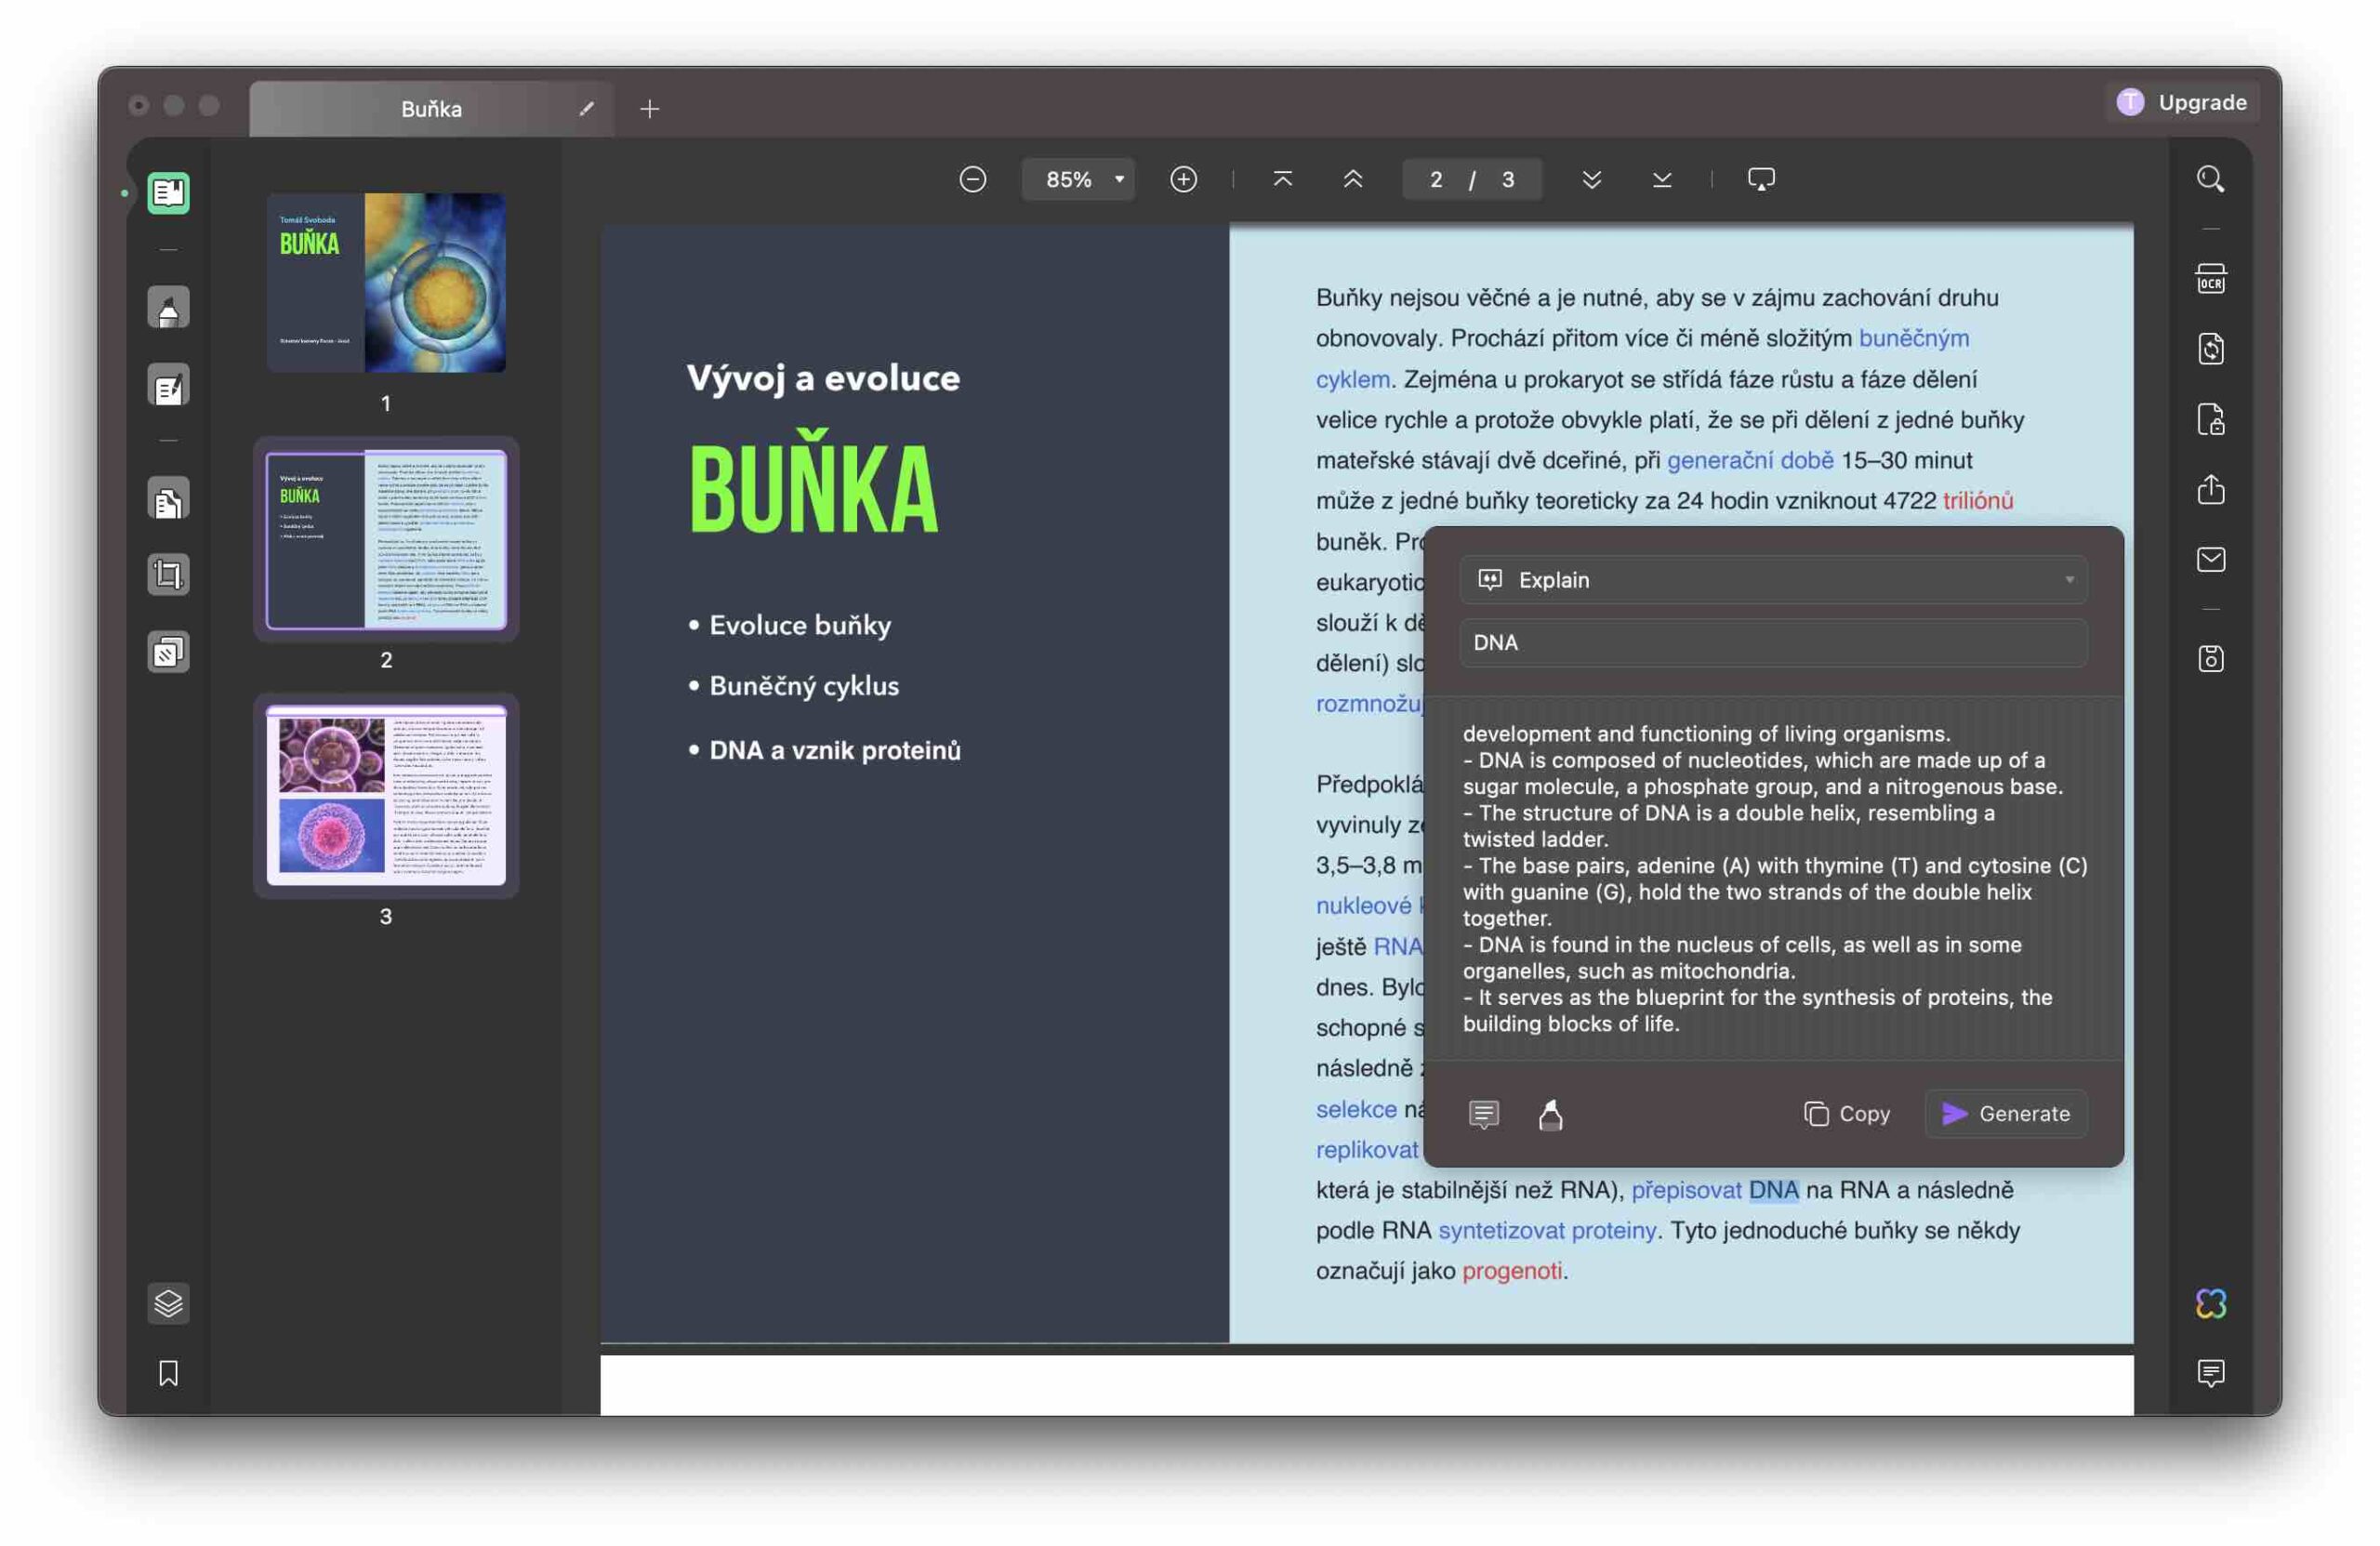Click the 'Evoluce buňky' bullet text
2380x1546 pixels.
click(x=800, y=625)
